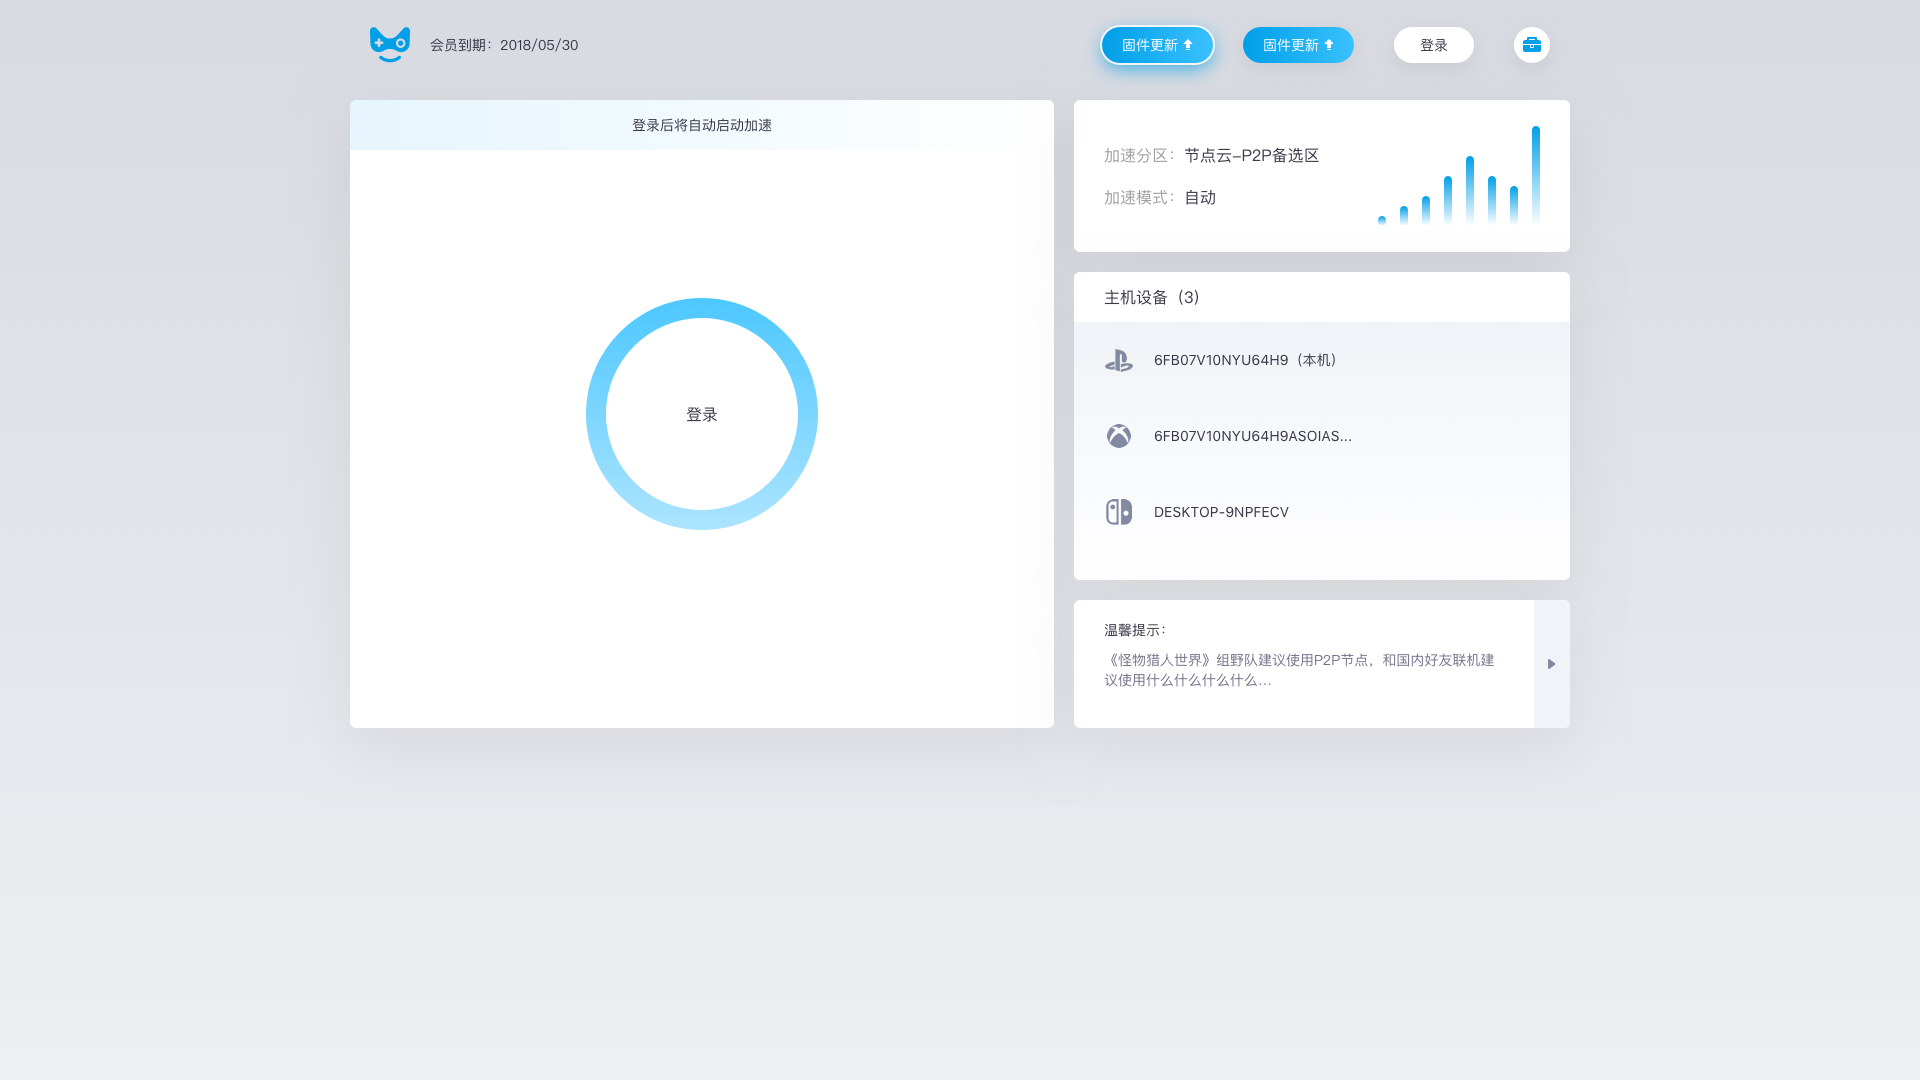The height and width of the screenshot is (1080, 1920).
Task: Click the white 登录 button in header
Action: coord(1434,45)
